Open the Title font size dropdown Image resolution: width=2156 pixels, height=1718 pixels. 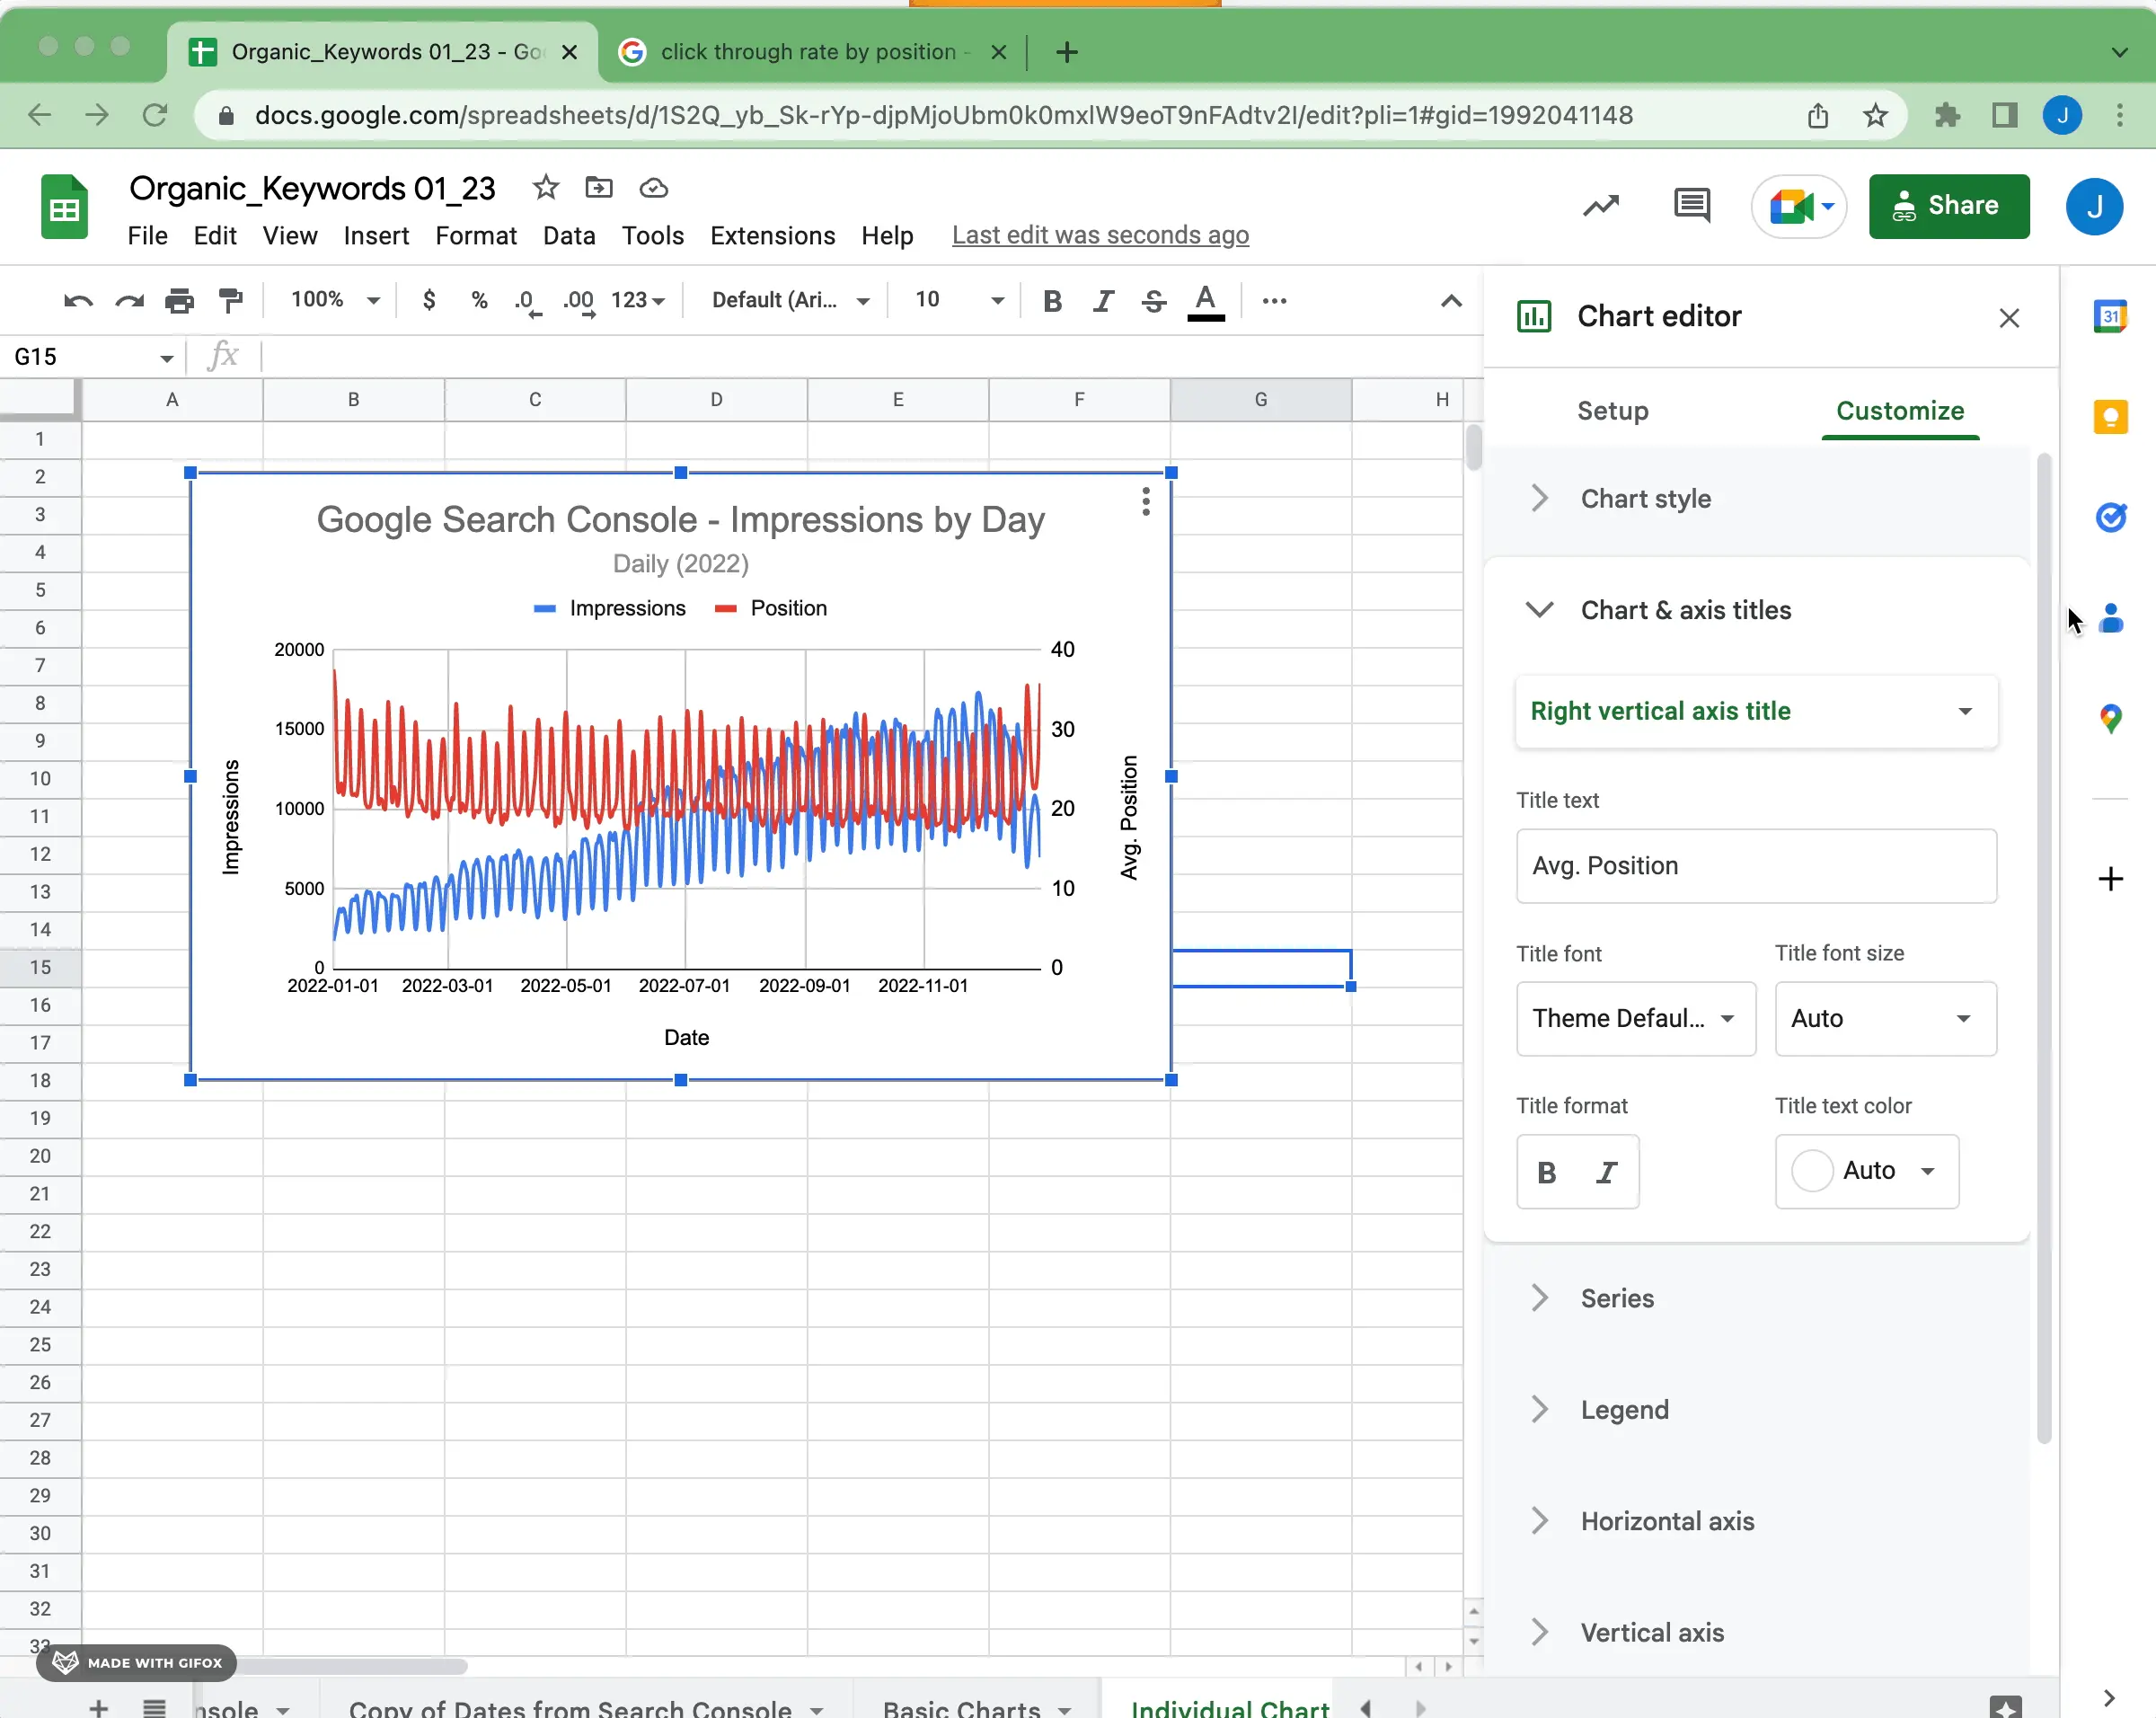pyautogui.click(x=1885, y=1017)
